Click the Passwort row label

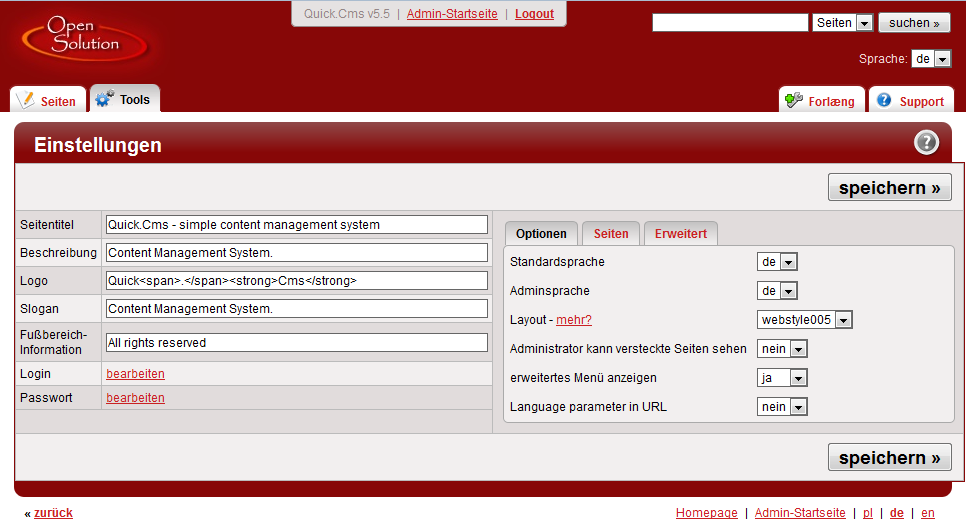(x=46, y=398)
